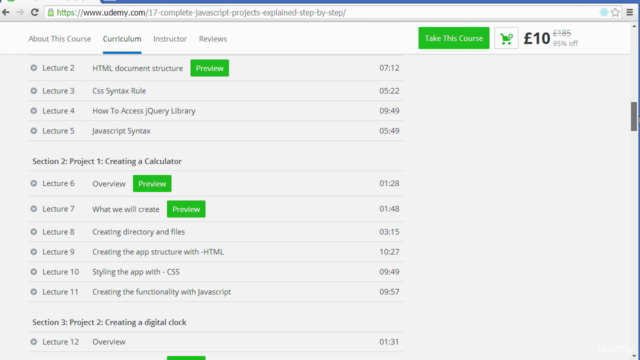This screenshot has width=640, height=360.
Task: Click the Lecture 5 label
Action: tap(58, 131)
